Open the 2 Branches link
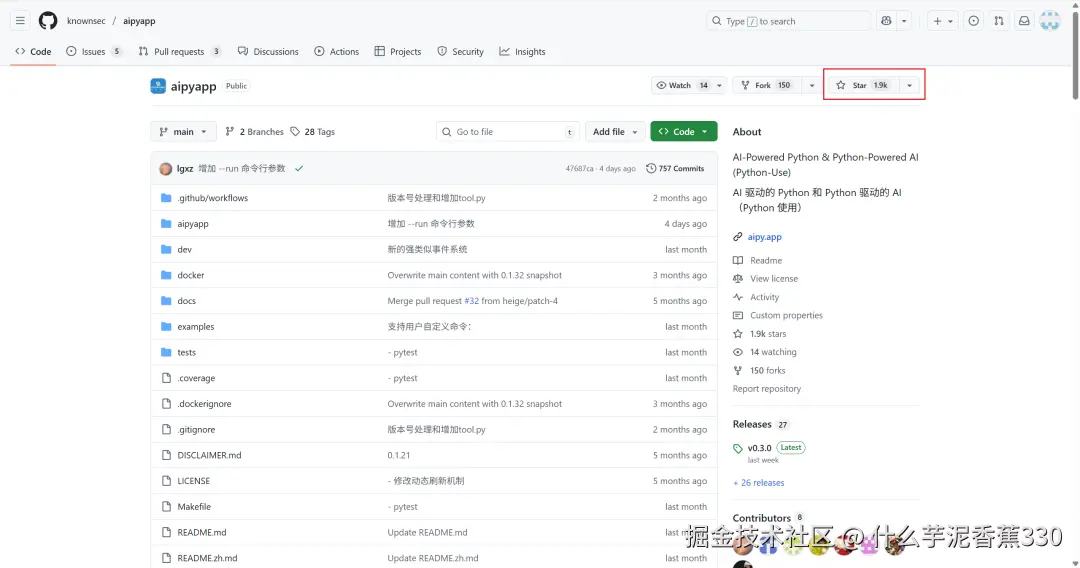The width and height of the screenshot is (1080, 568). (x=254, y=132)
